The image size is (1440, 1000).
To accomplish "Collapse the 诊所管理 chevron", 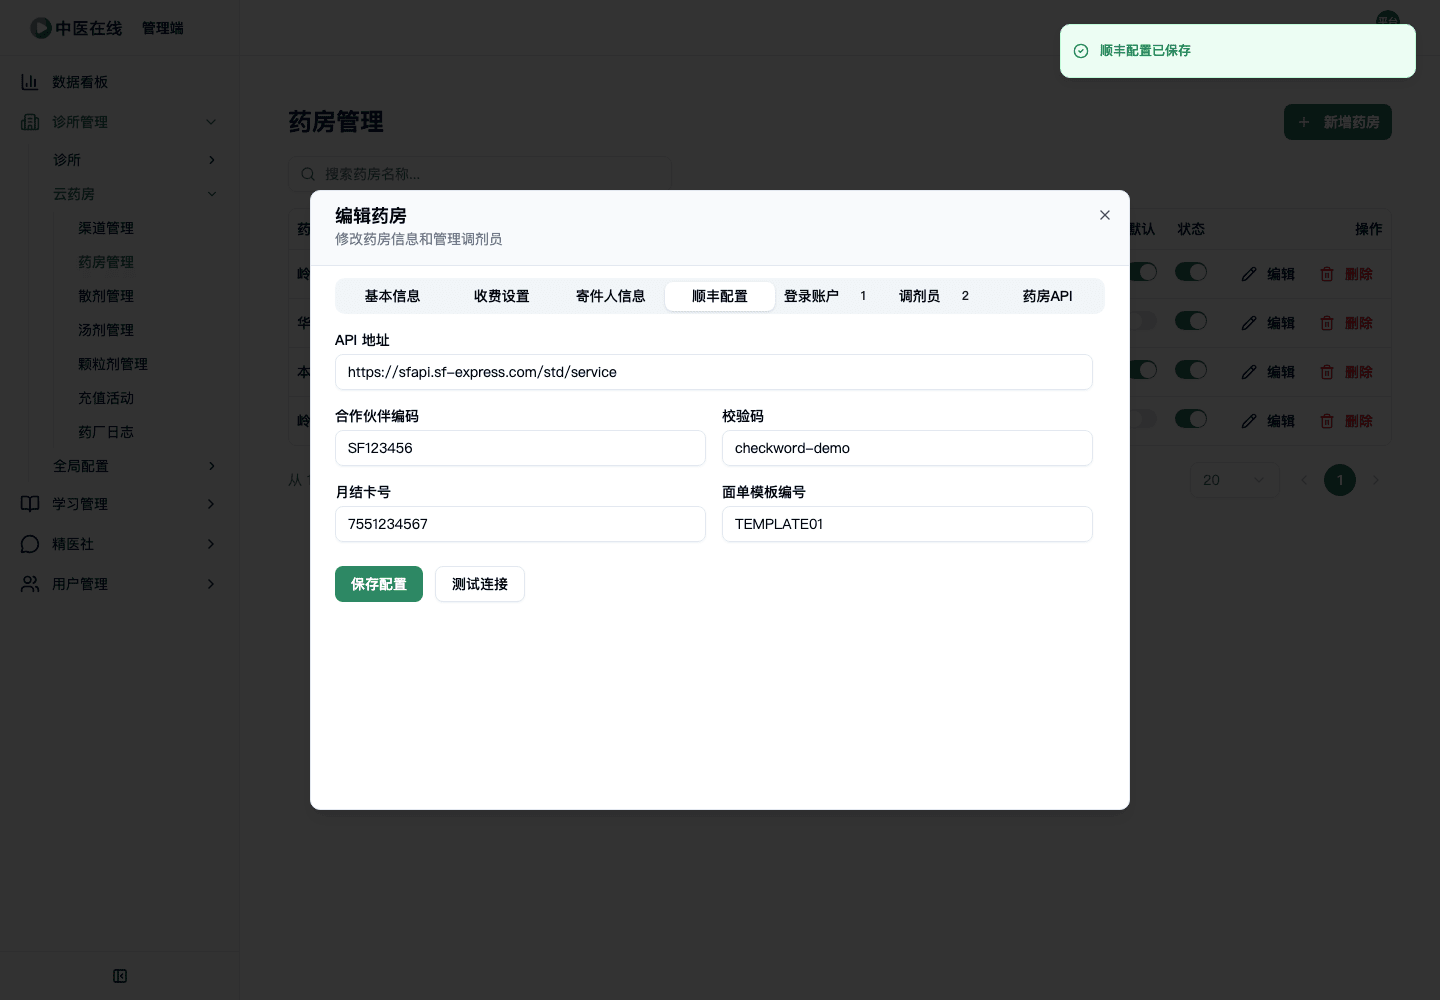I will [211, 122].
